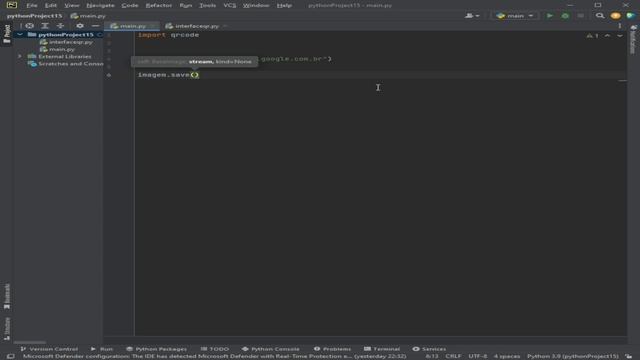Viewport: 640px width, 360px height.
Task: Close the interfaceqr.py editor tab
Action: point(225,26)
